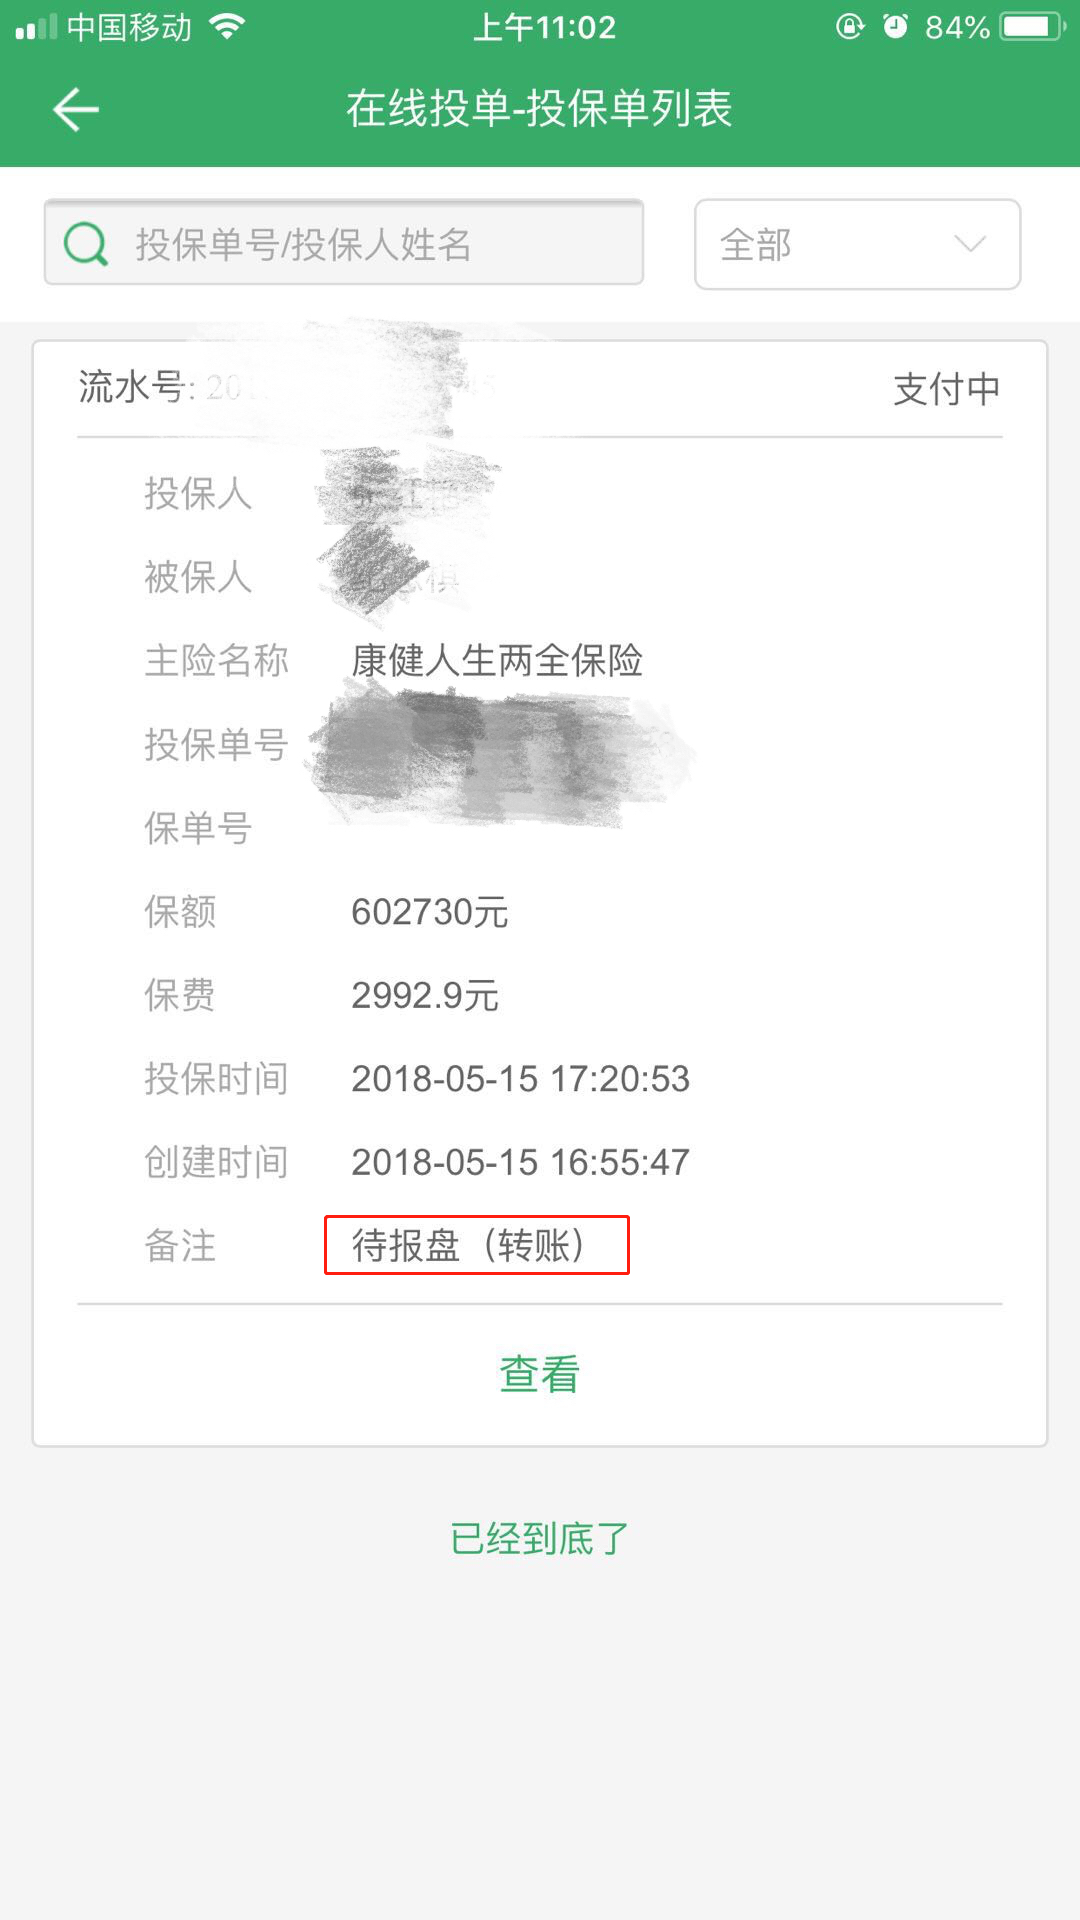Focus the 投保单号/投保人姓名 search field
This screenshot has width=1080, height=1920.
pyautogui.click(x=343, y=242)
